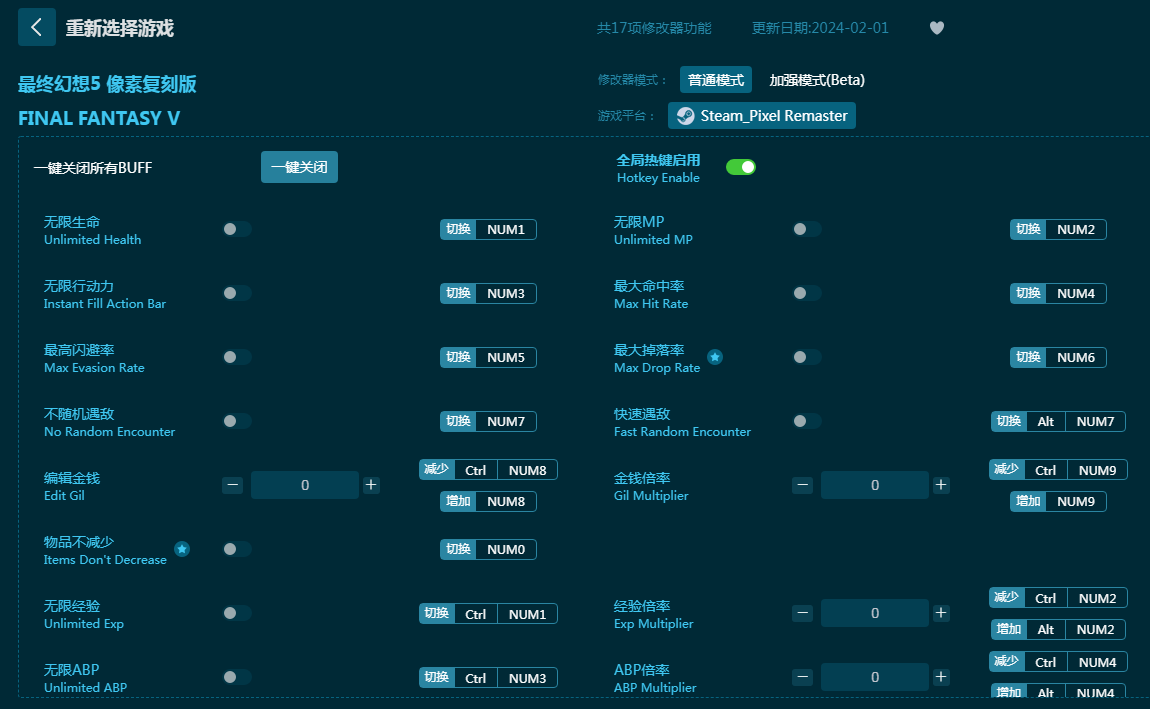Enable Max Hit Rate toggle
Image resolution: width=1150 pixels, height=709 pixels.
pyautogui.click(x=807, y=293)
